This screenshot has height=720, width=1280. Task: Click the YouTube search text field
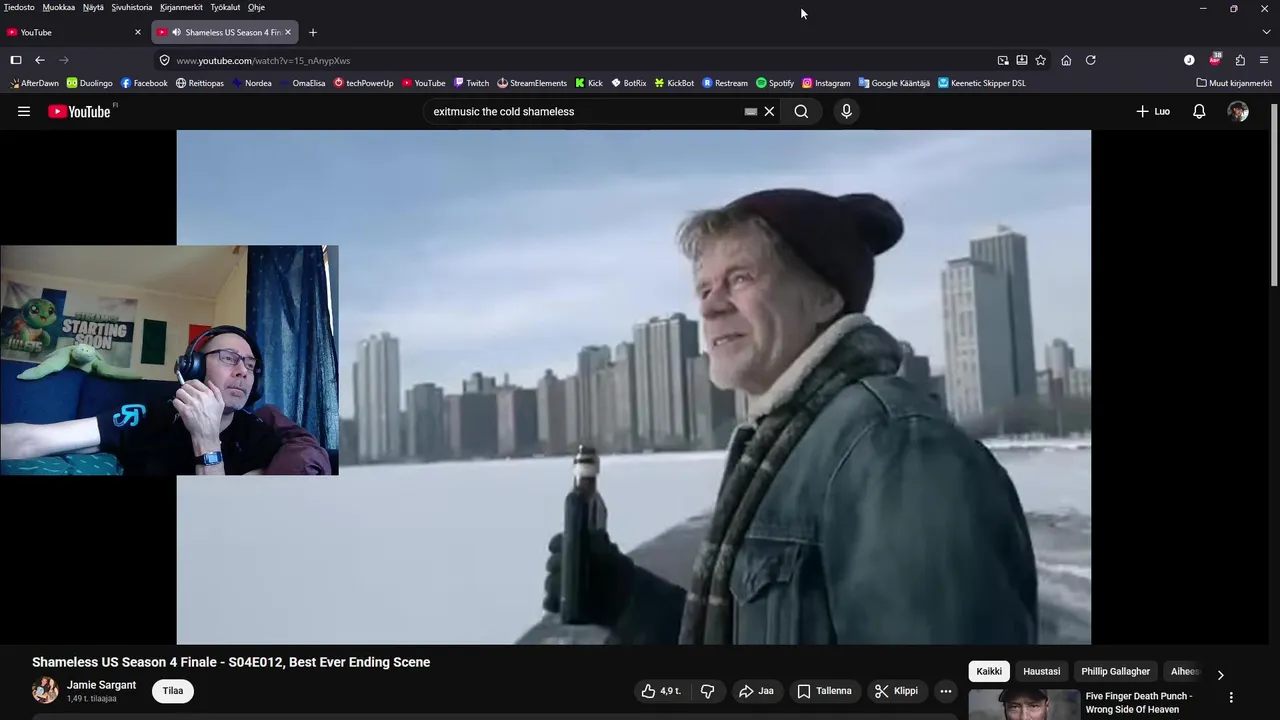coord(585,112)
